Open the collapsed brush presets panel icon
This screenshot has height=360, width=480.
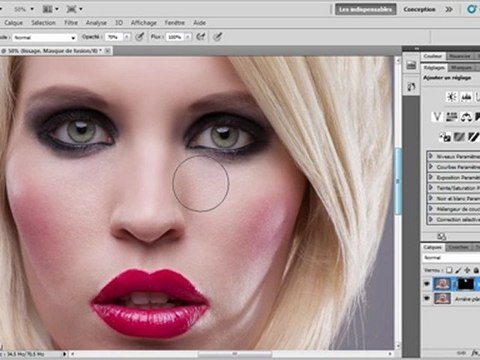coord(411,87)
